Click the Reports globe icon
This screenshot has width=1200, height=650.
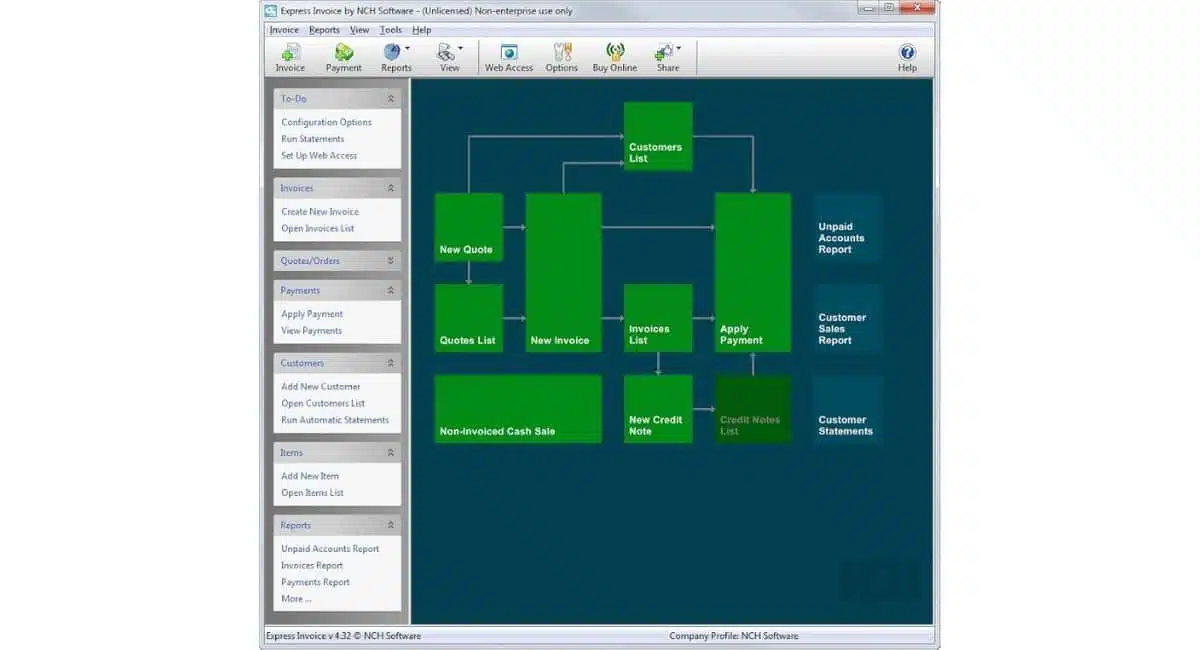coord(392,52)
